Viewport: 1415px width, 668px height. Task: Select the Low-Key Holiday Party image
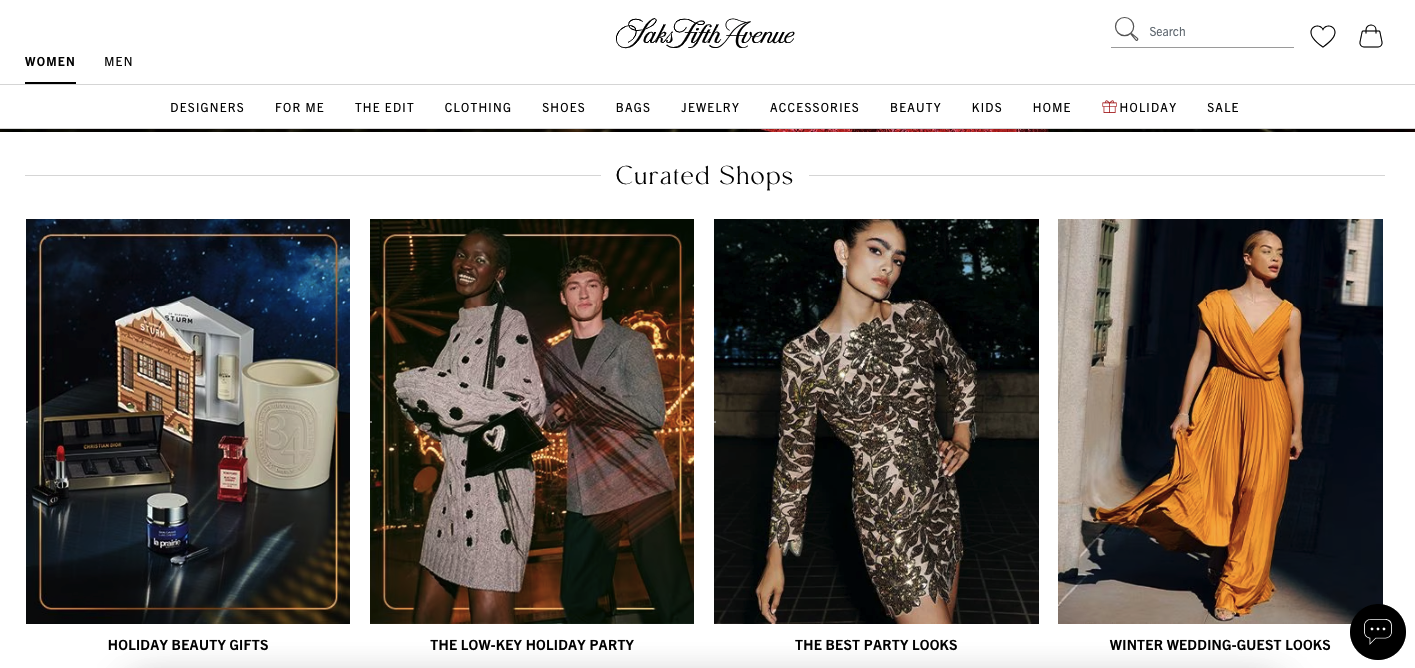click(x=532, y=421)
